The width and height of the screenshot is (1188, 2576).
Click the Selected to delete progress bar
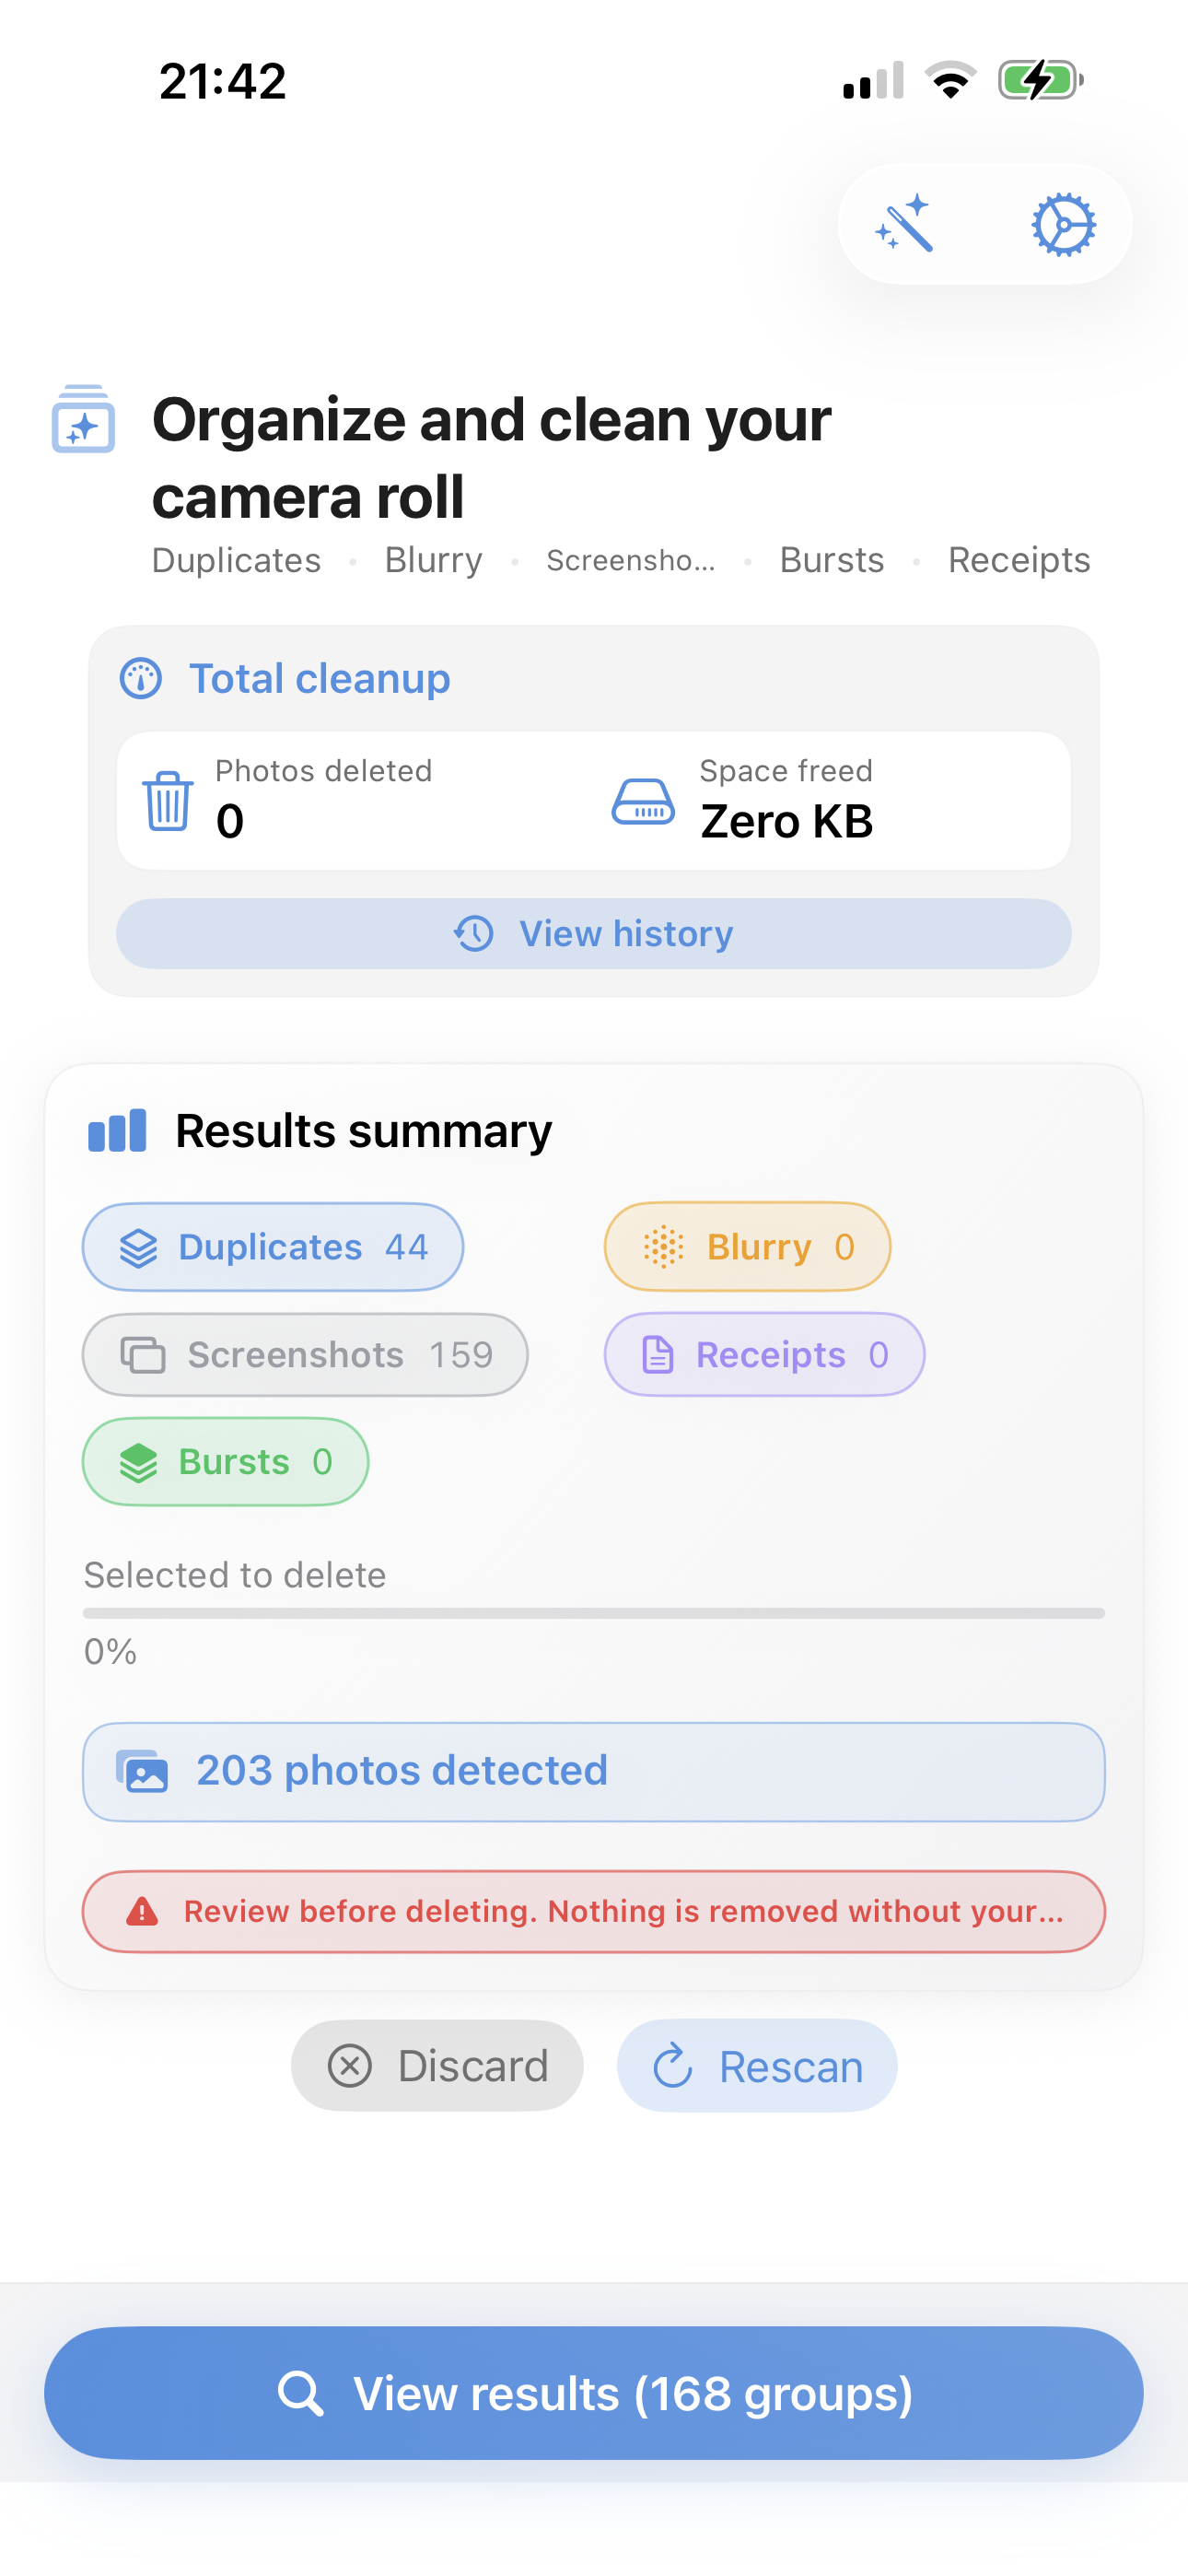click(x=594, y=1612)
